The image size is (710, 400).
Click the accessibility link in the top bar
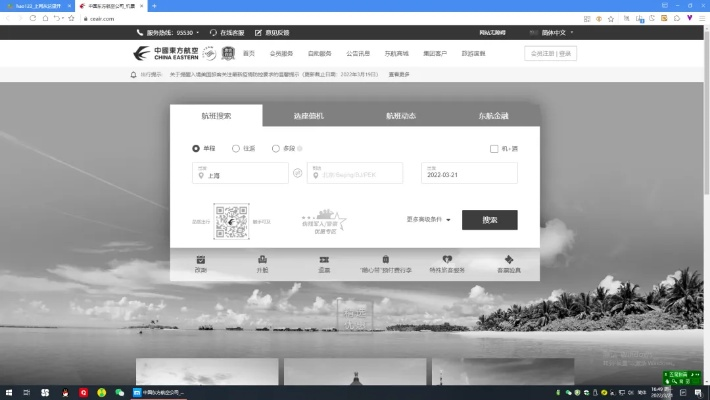pos(492,33)
